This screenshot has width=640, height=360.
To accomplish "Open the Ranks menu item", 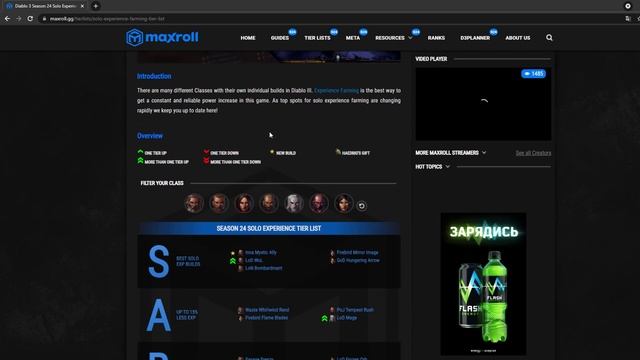I will (436, 38).
